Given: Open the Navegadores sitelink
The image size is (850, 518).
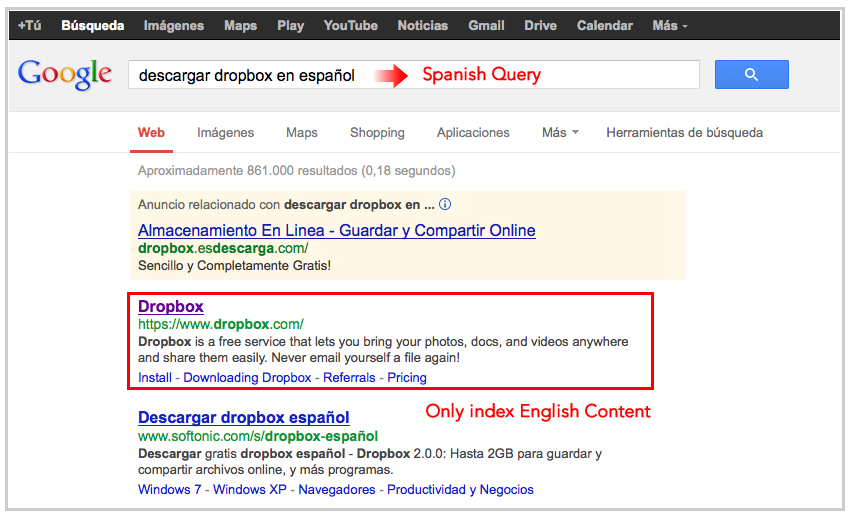Looking at the screenshot, I should (337, 489).
